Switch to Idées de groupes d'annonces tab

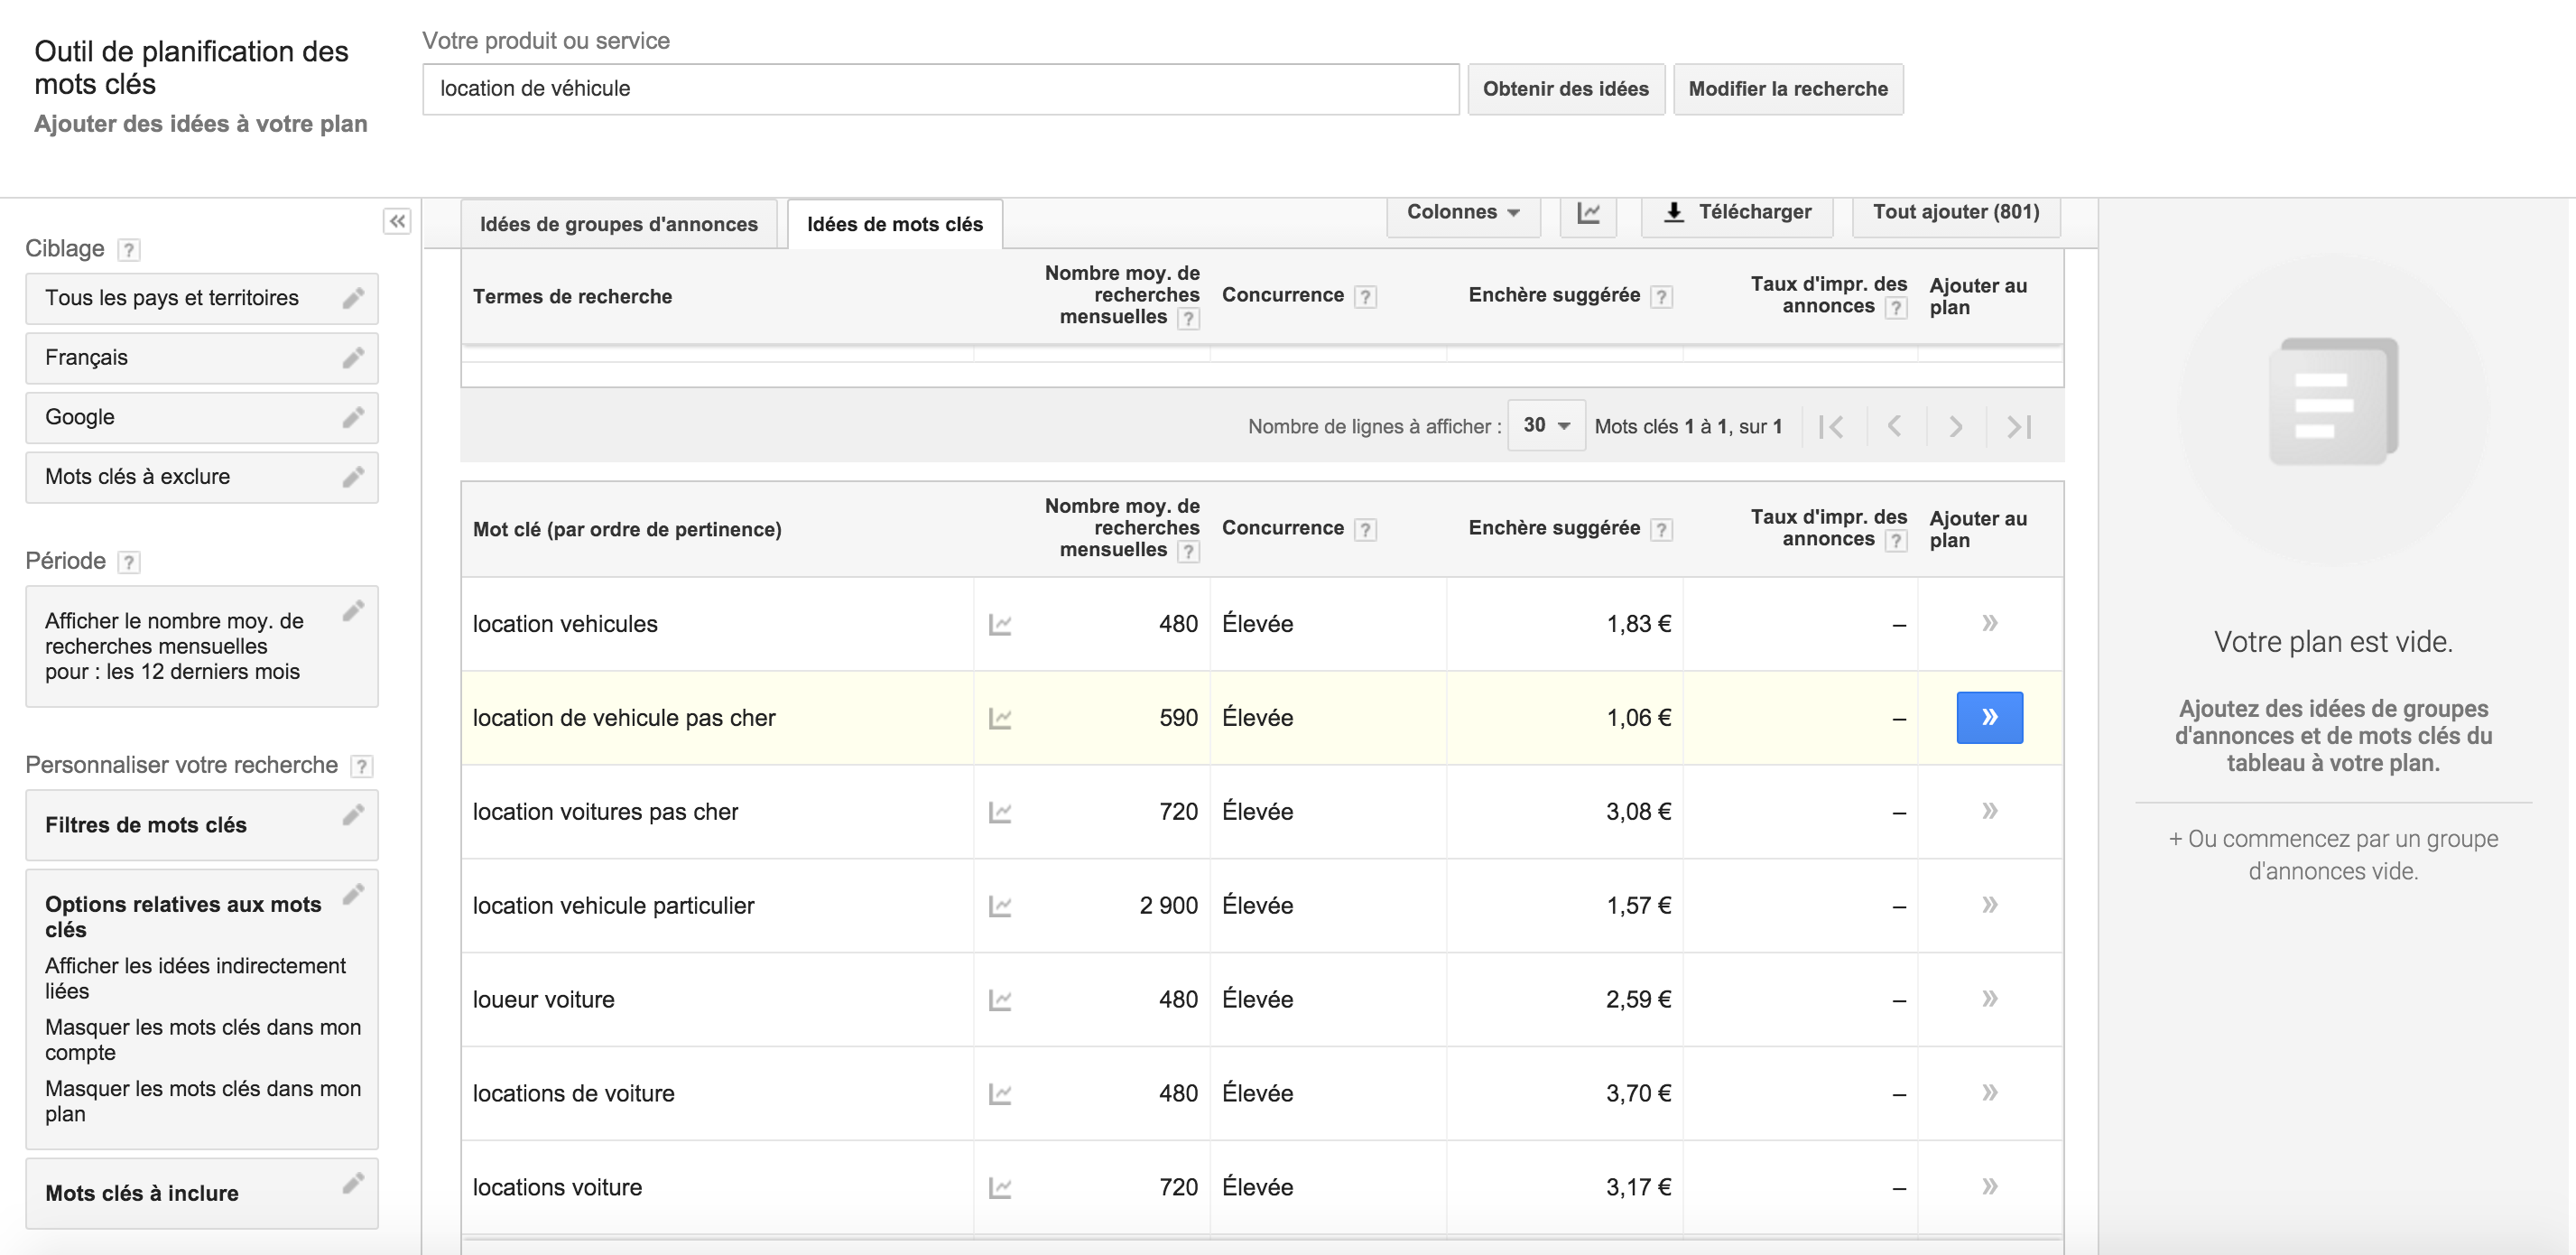click(619, 224)
